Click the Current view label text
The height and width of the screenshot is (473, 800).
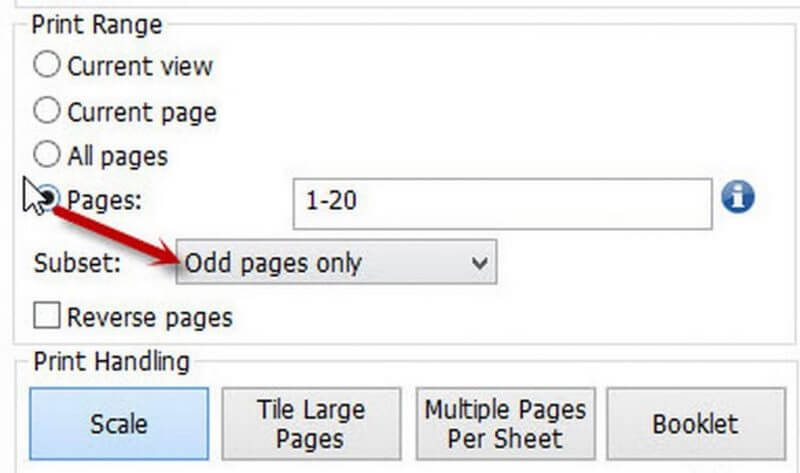click(140, 67)
